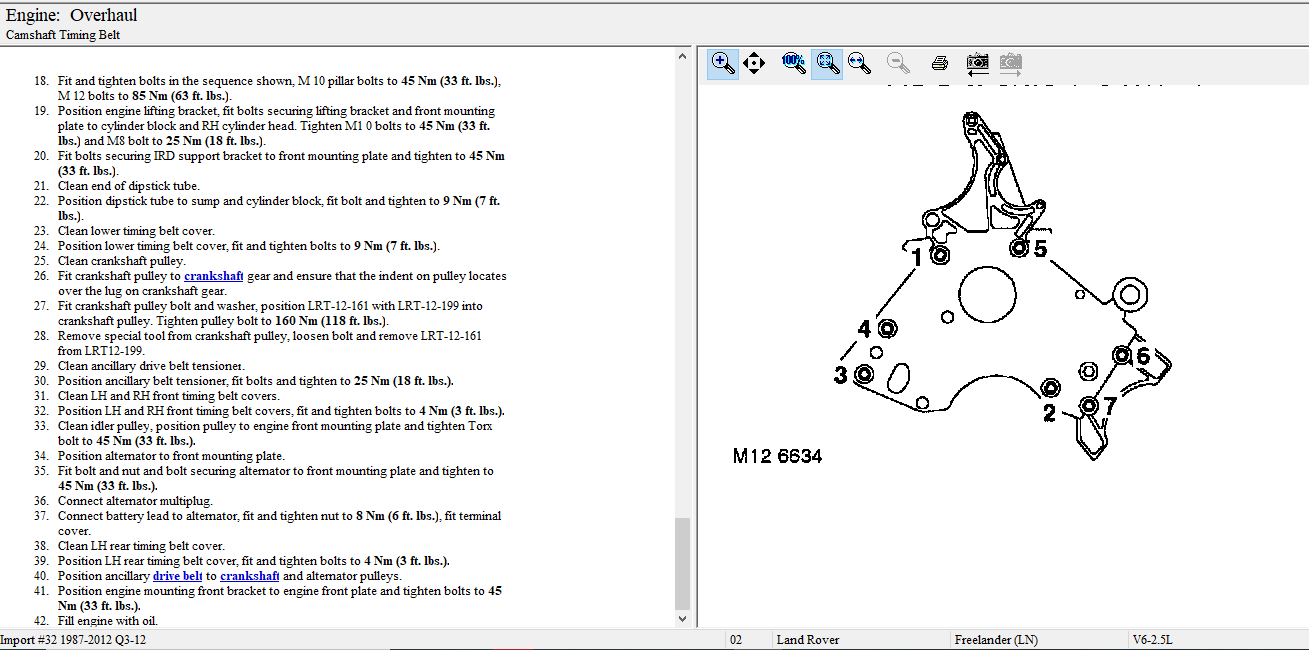
Task: Click the Freelander (LN) model field
Action: (x=996, y=640)
